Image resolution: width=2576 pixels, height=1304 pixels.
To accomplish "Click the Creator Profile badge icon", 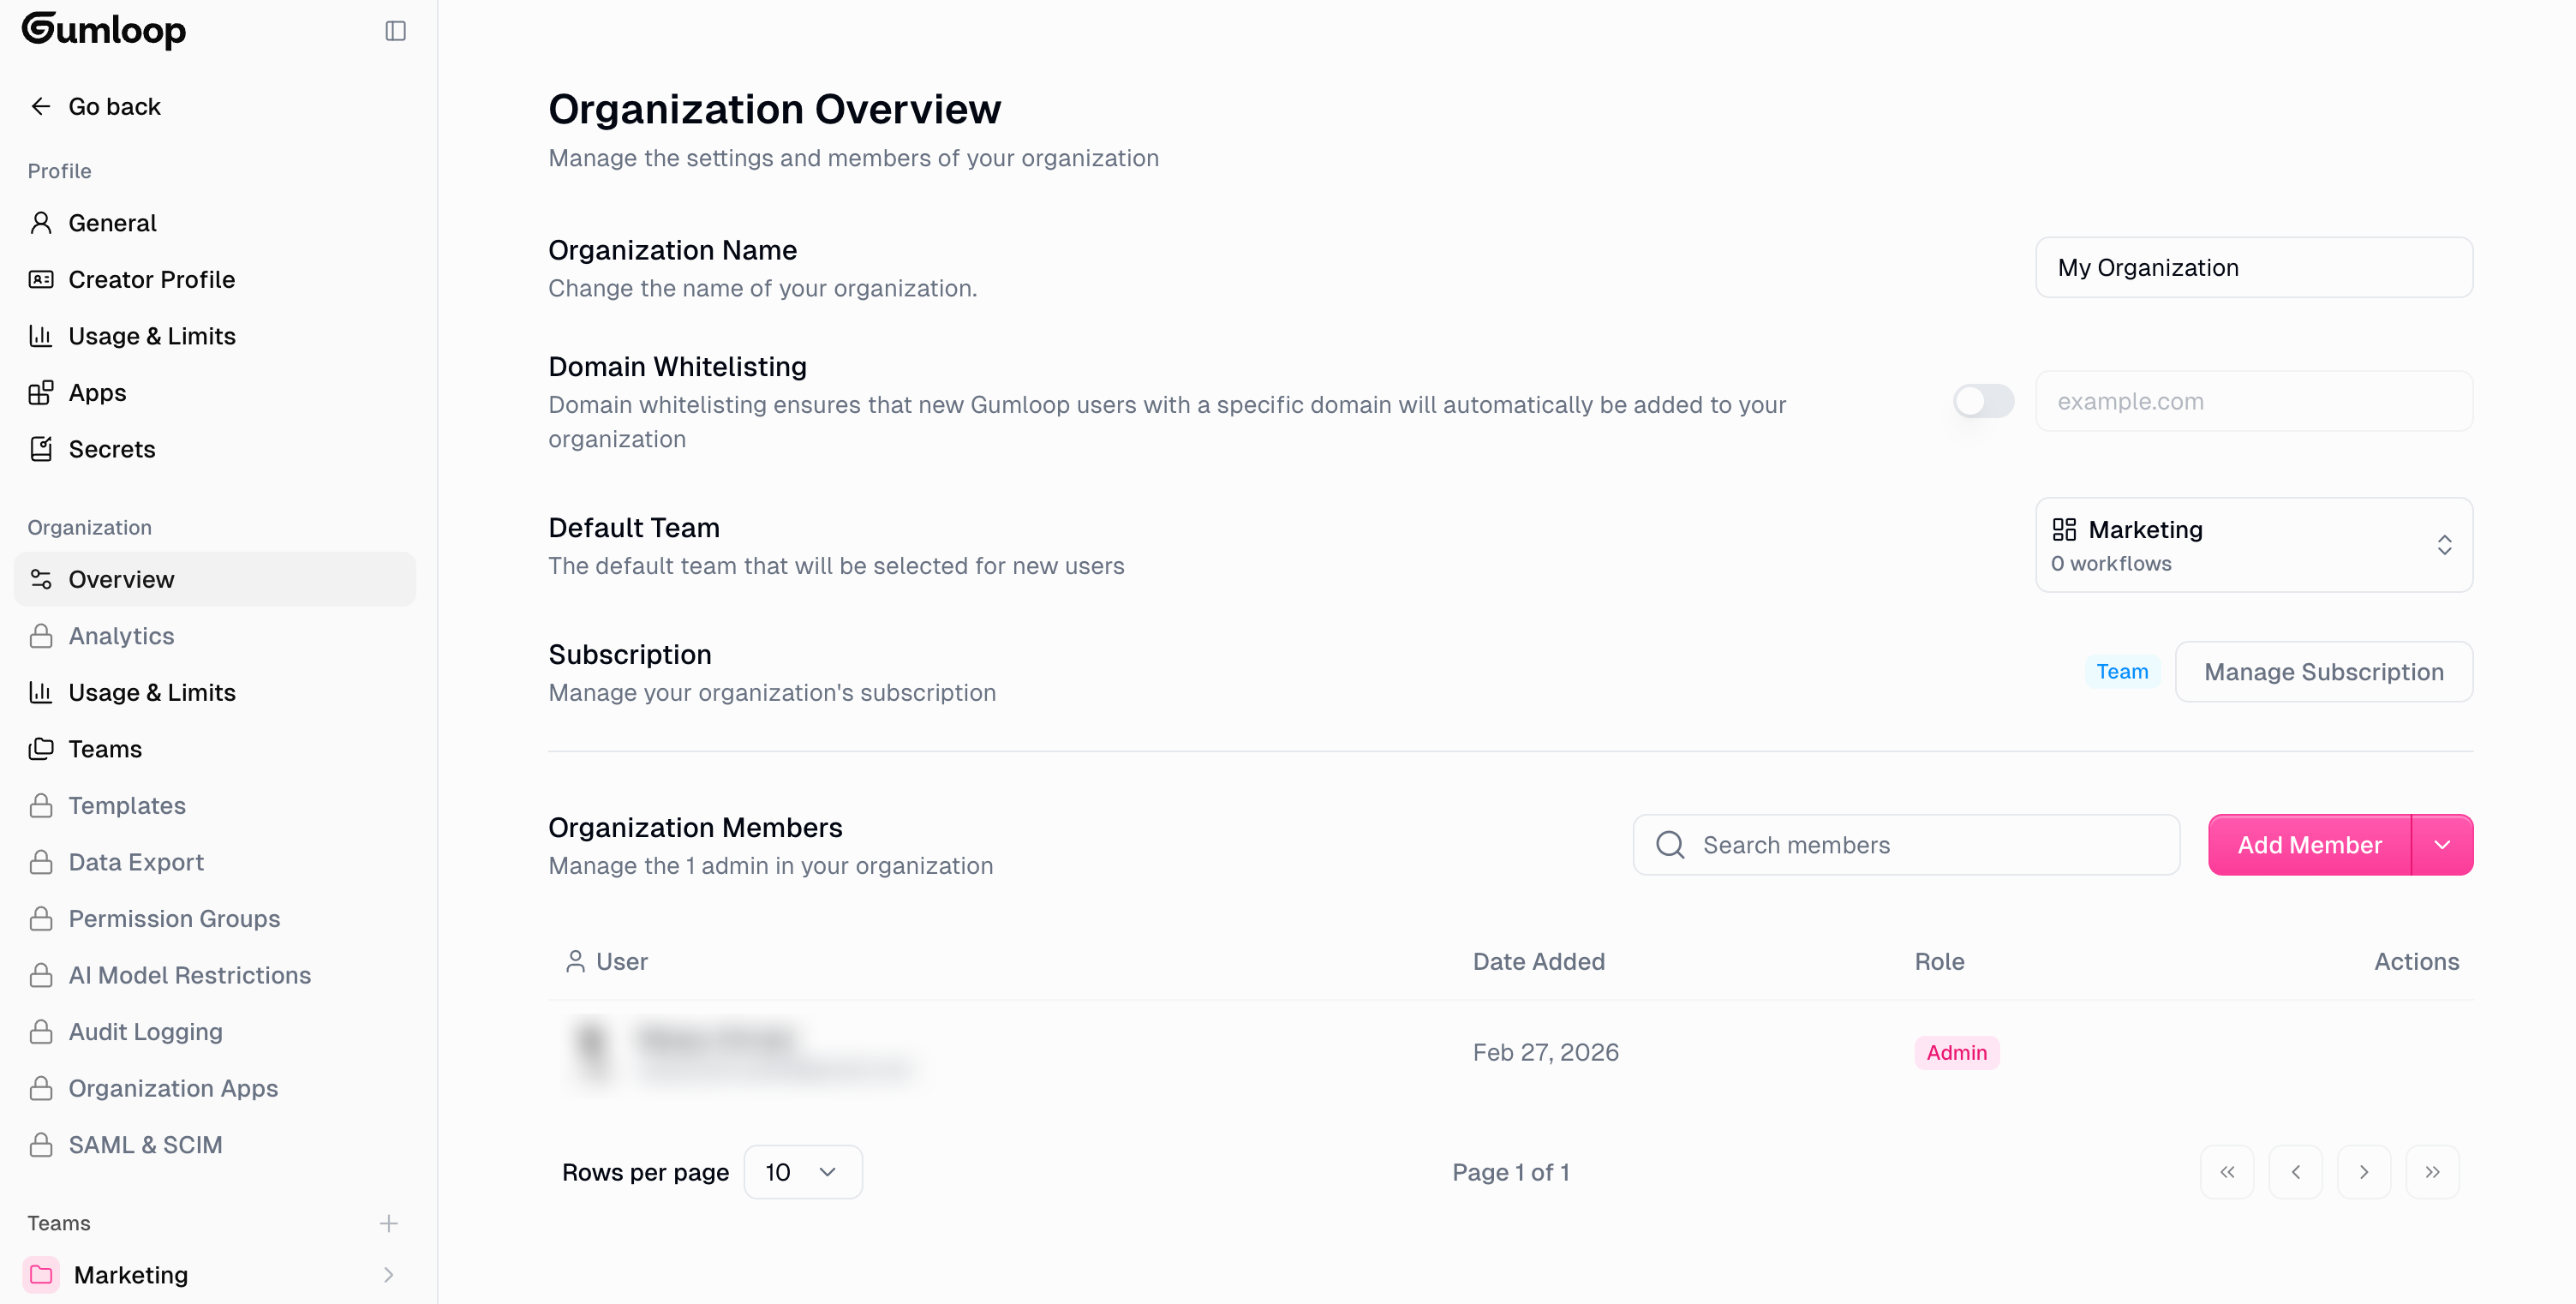I will (41, 279).
